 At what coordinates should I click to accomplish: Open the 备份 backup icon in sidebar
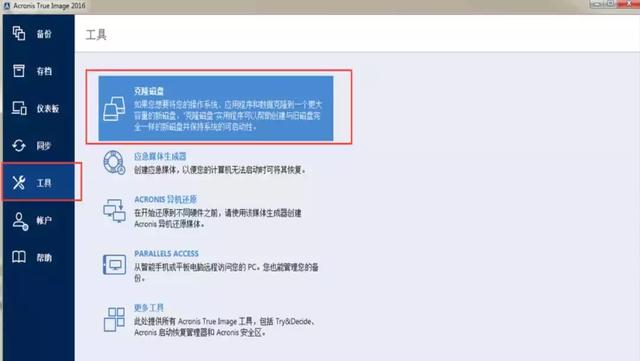19,33
